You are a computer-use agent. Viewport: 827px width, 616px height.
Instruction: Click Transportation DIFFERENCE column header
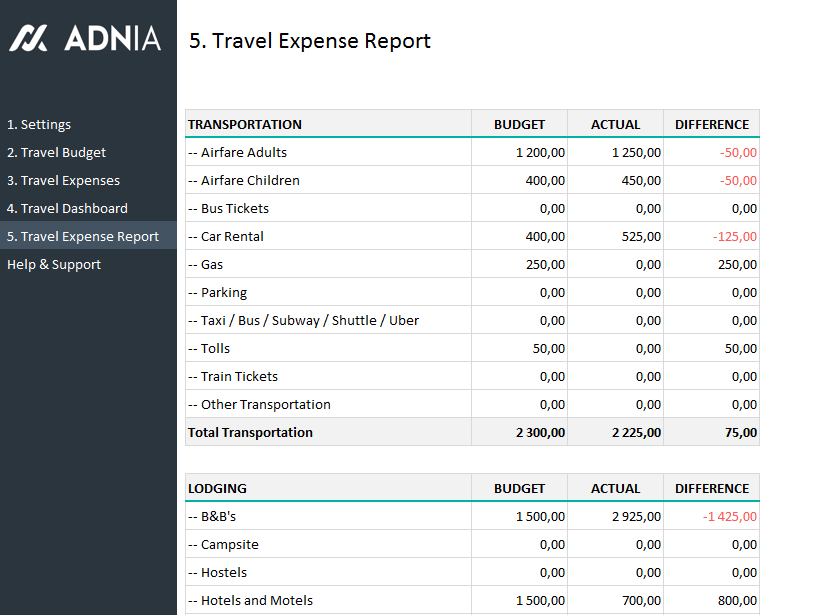click(x=711, y=125)
